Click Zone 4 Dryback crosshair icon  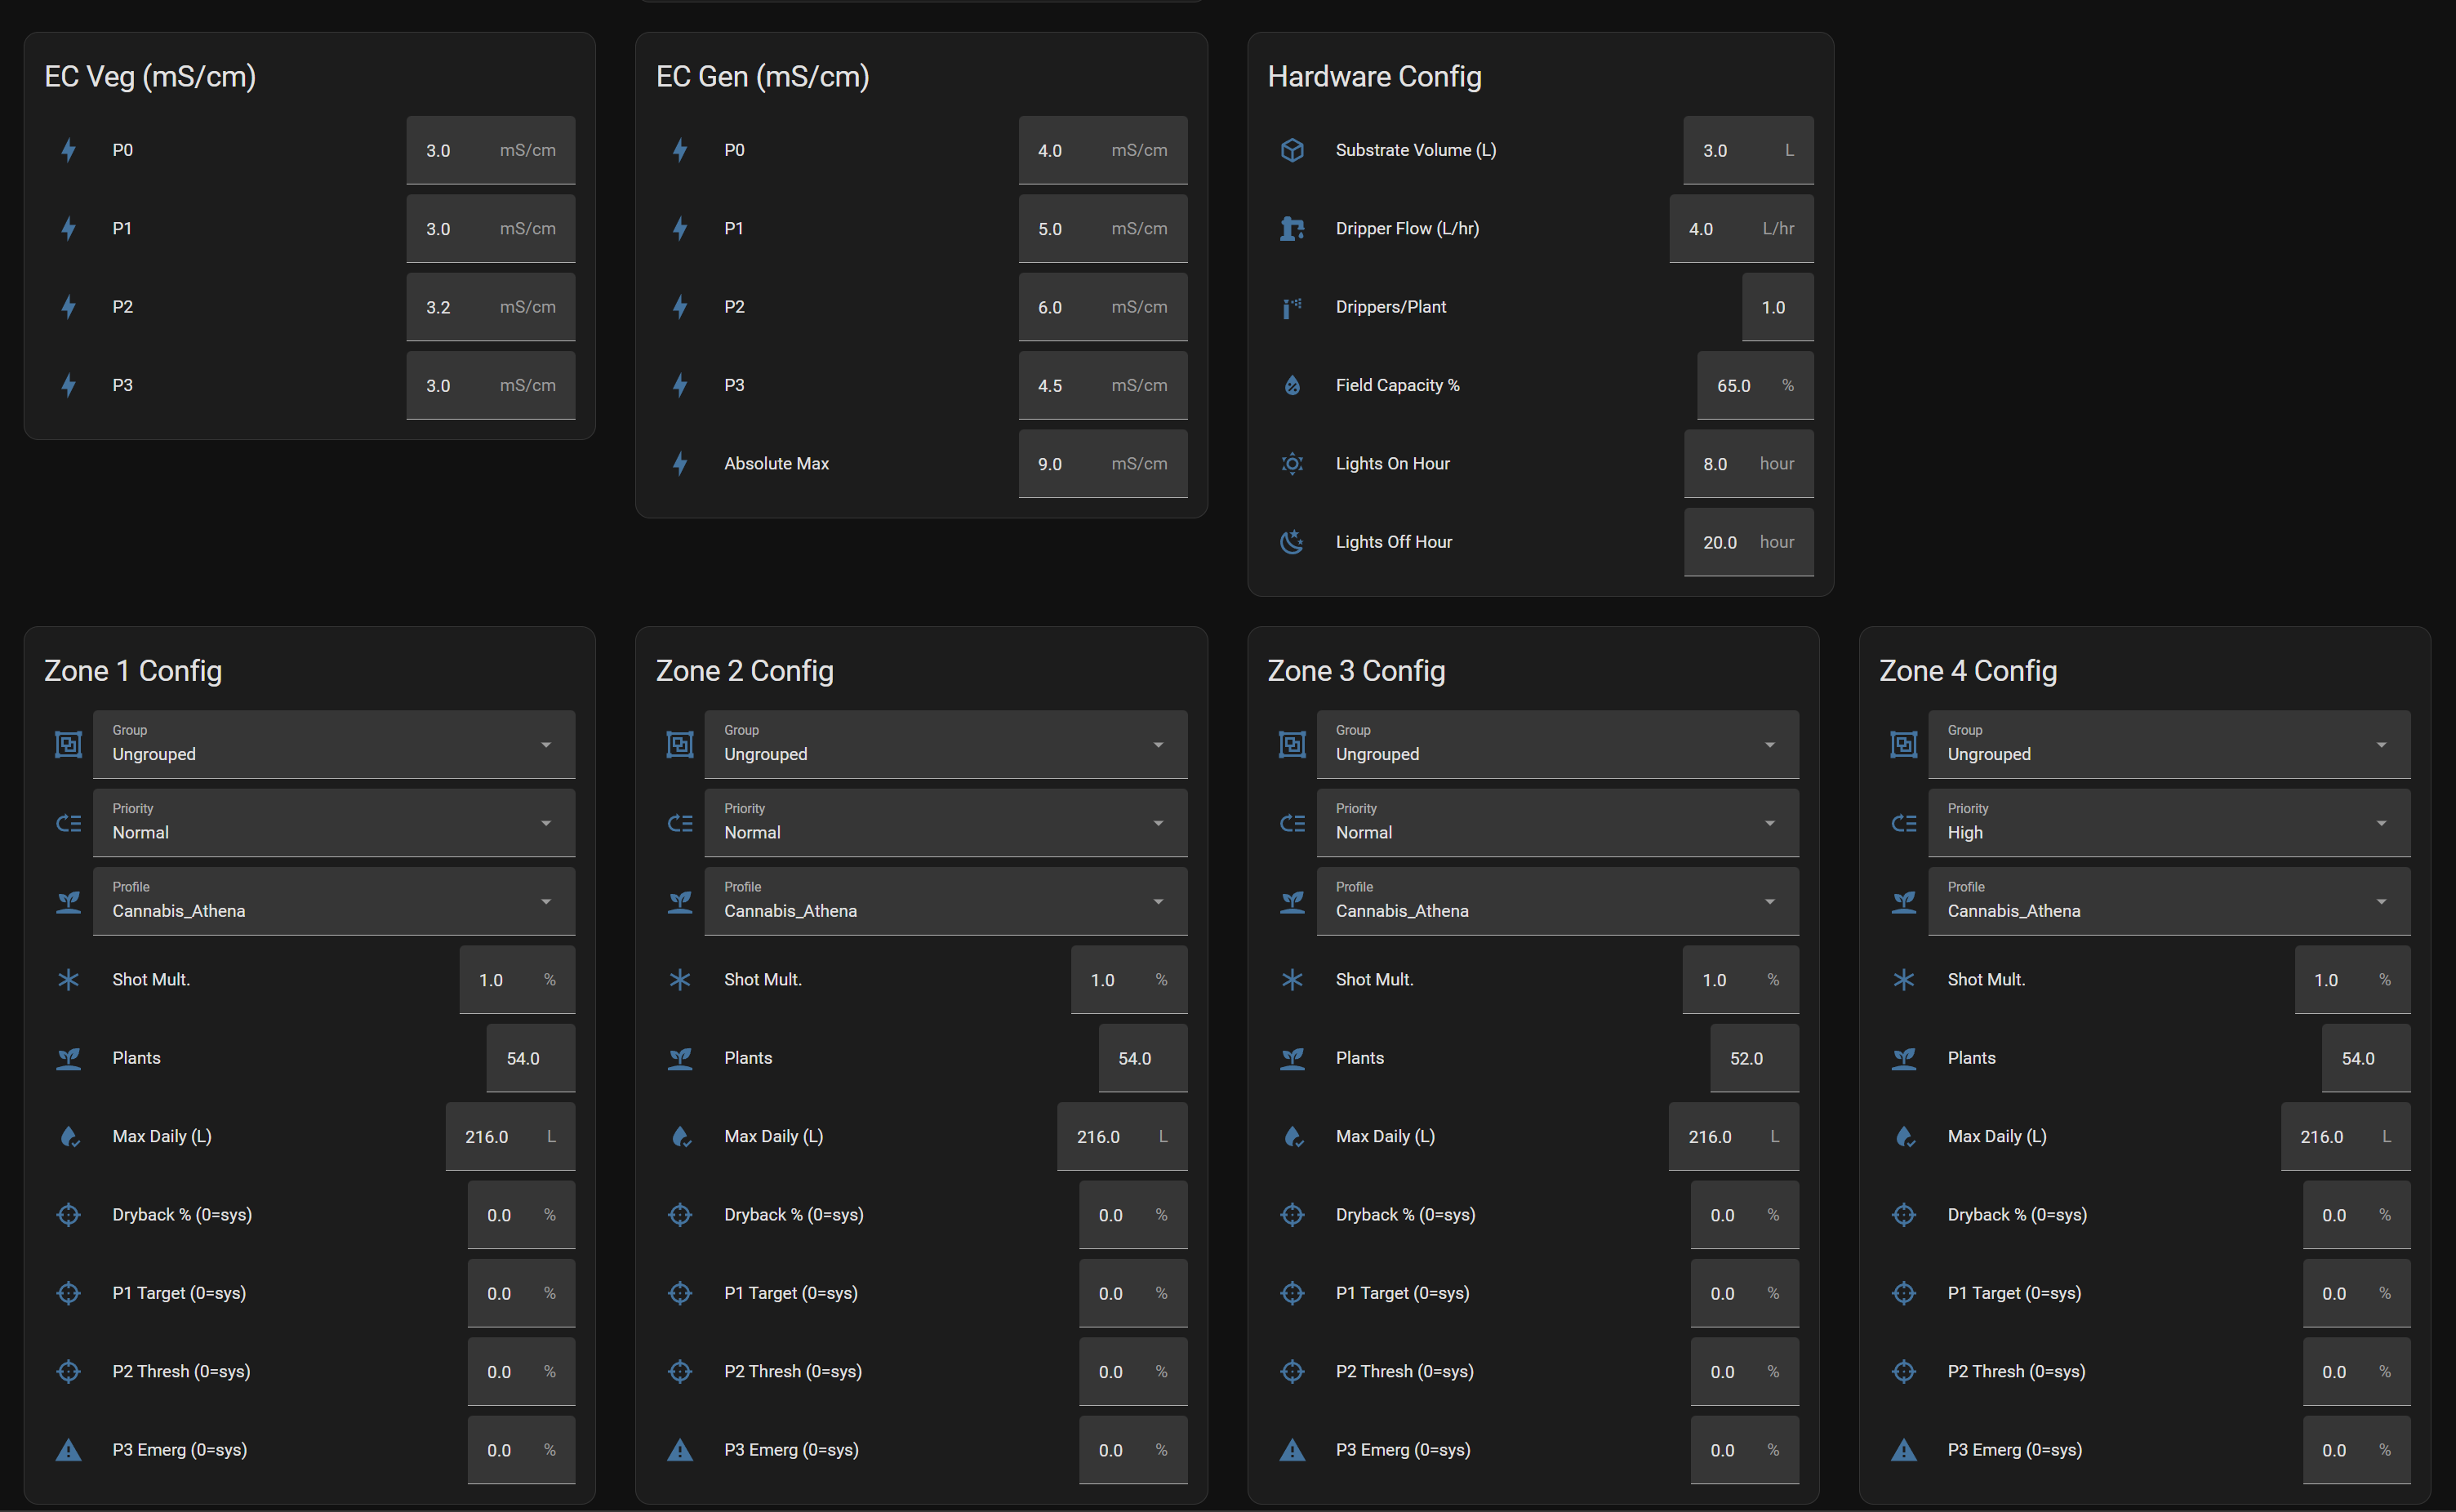coord(1904,1215)
